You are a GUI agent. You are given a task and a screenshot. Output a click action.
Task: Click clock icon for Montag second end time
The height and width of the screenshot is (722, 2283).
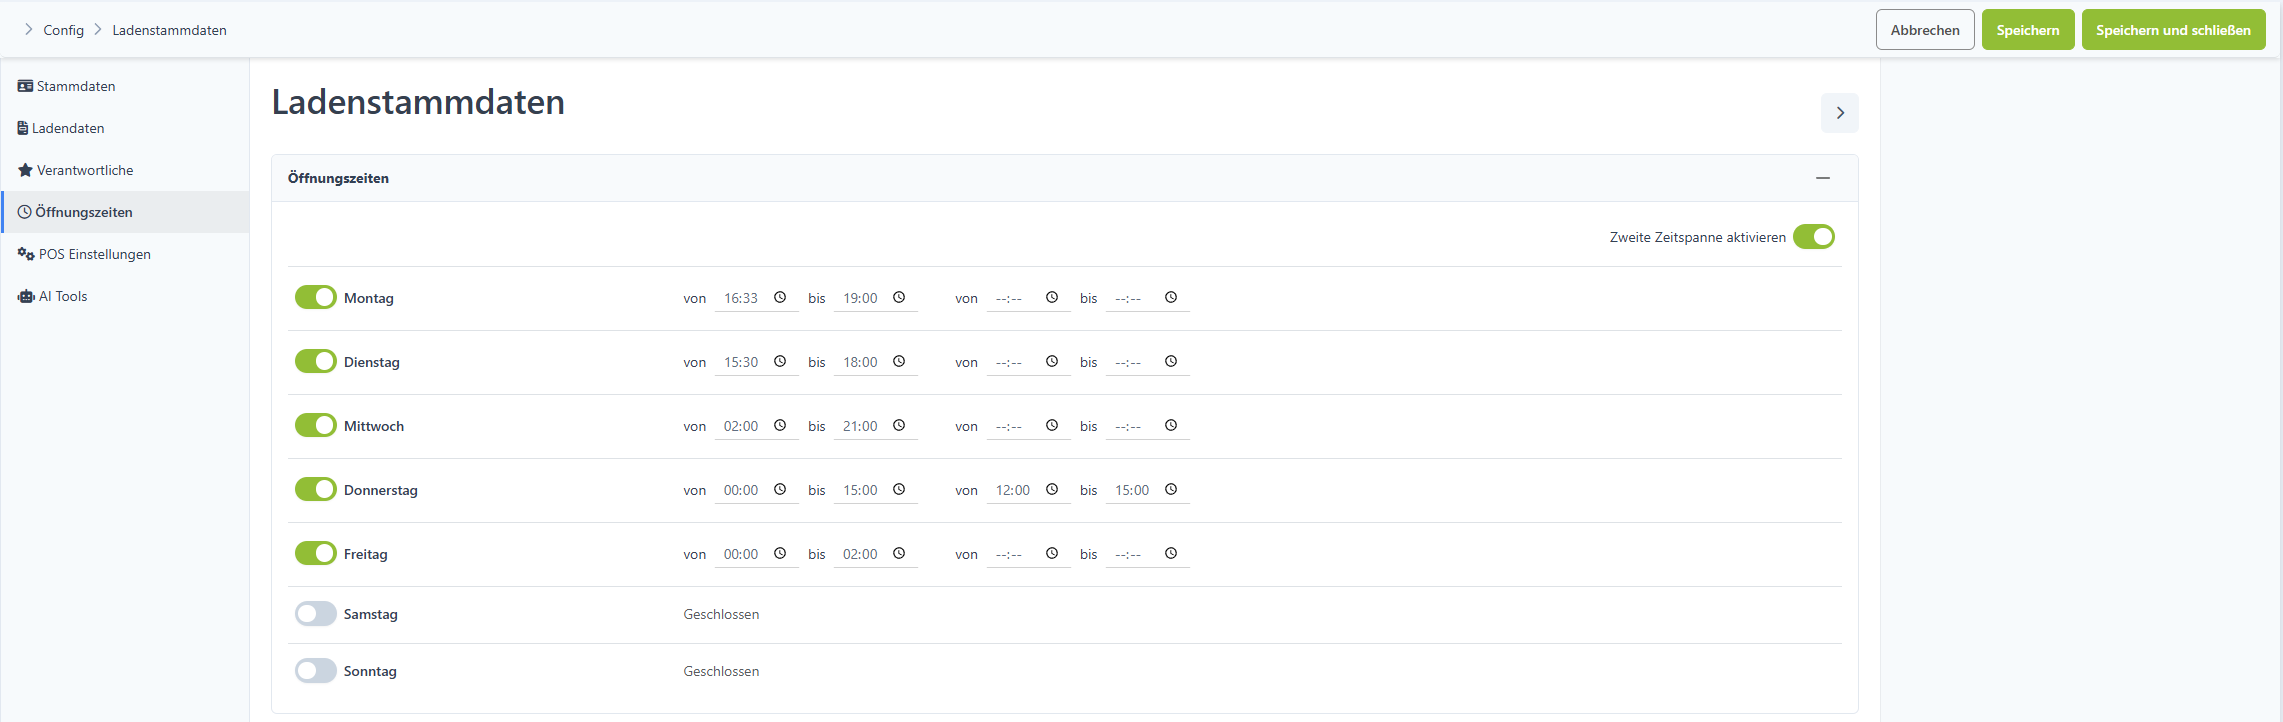click(1171, 297)
